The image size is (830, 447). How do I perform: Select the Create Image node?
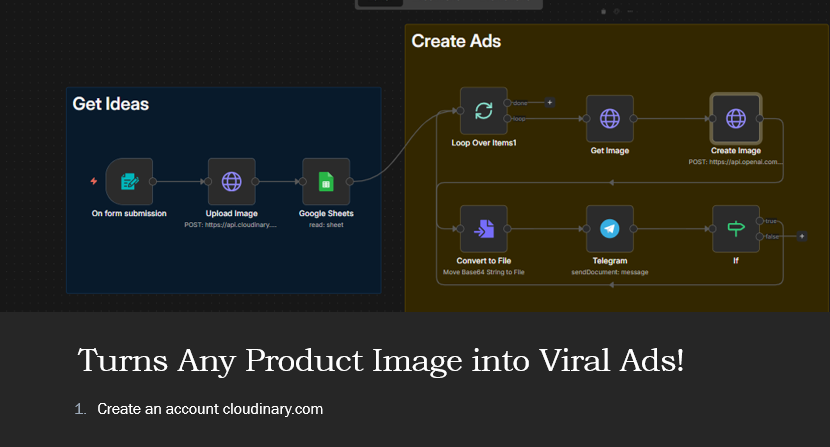736,119
